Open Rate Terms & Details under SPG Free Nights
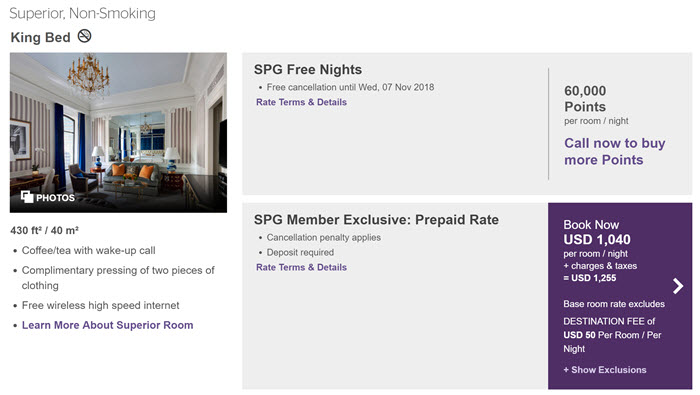Image resolution: width=700 pixels, height=395 pixels. [x=301, y=102]
